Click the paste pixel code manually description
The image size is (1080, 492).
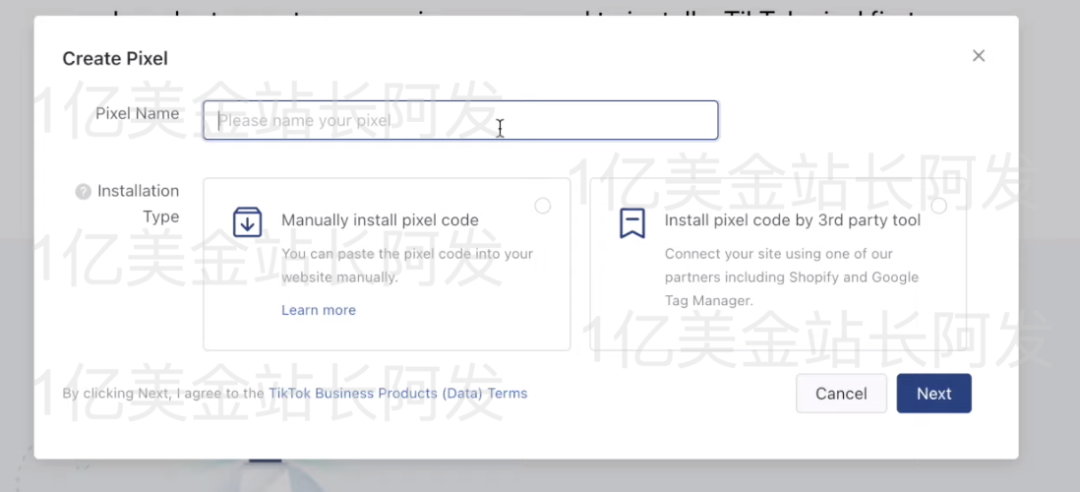(407, 265)
